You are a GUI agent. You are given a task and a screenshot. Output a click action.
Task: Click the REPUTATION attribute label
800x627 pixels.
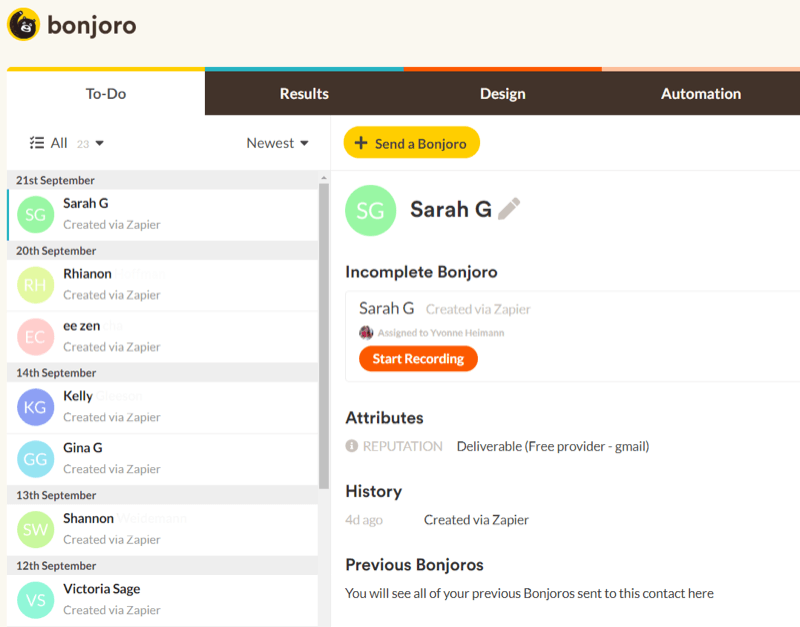[403, 446]
